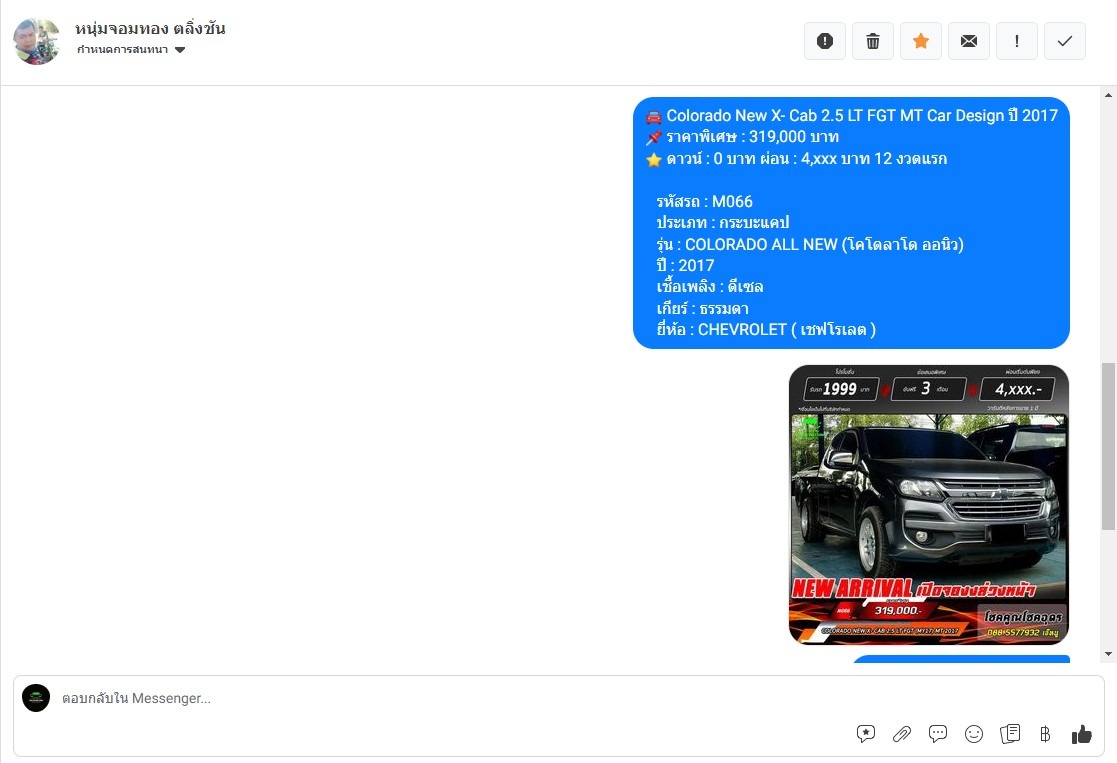
Task: Open the speech bubble message icon
Action: point(938,734)
